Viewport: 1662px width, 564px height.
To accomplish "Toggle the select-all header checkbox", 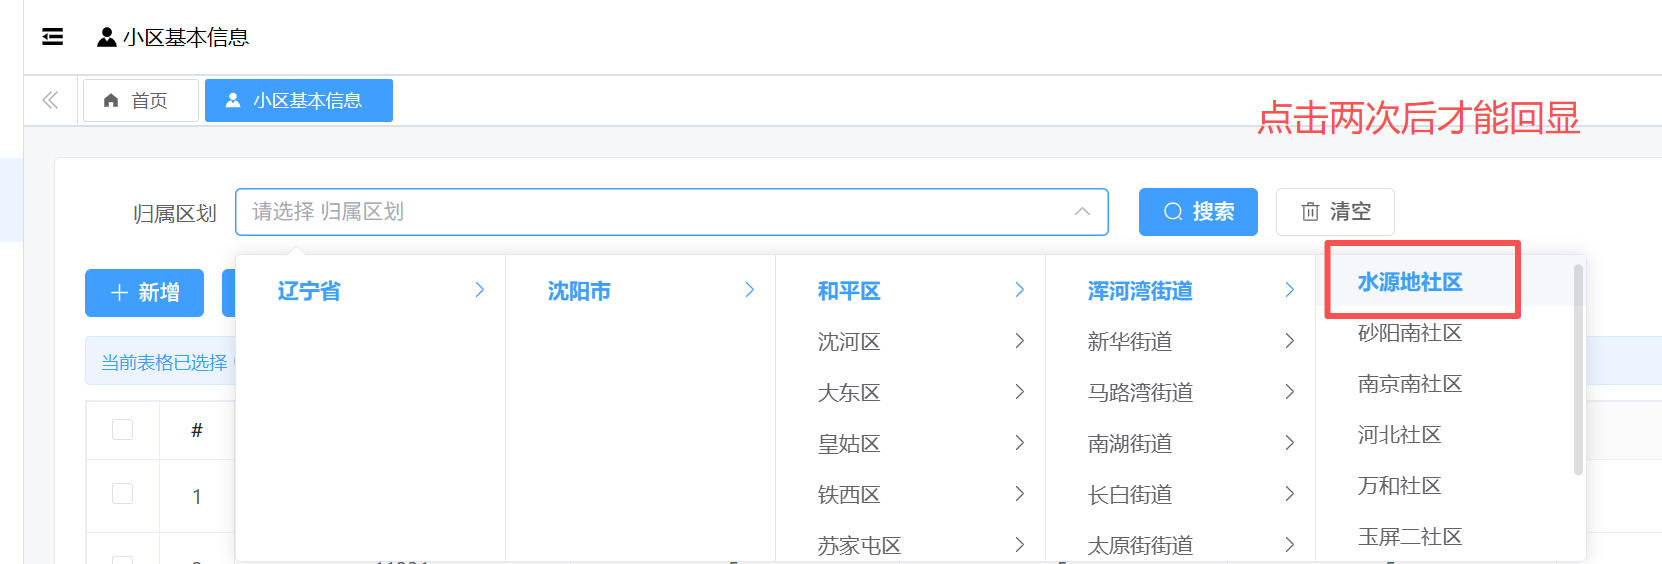I will tap(123, 429).
